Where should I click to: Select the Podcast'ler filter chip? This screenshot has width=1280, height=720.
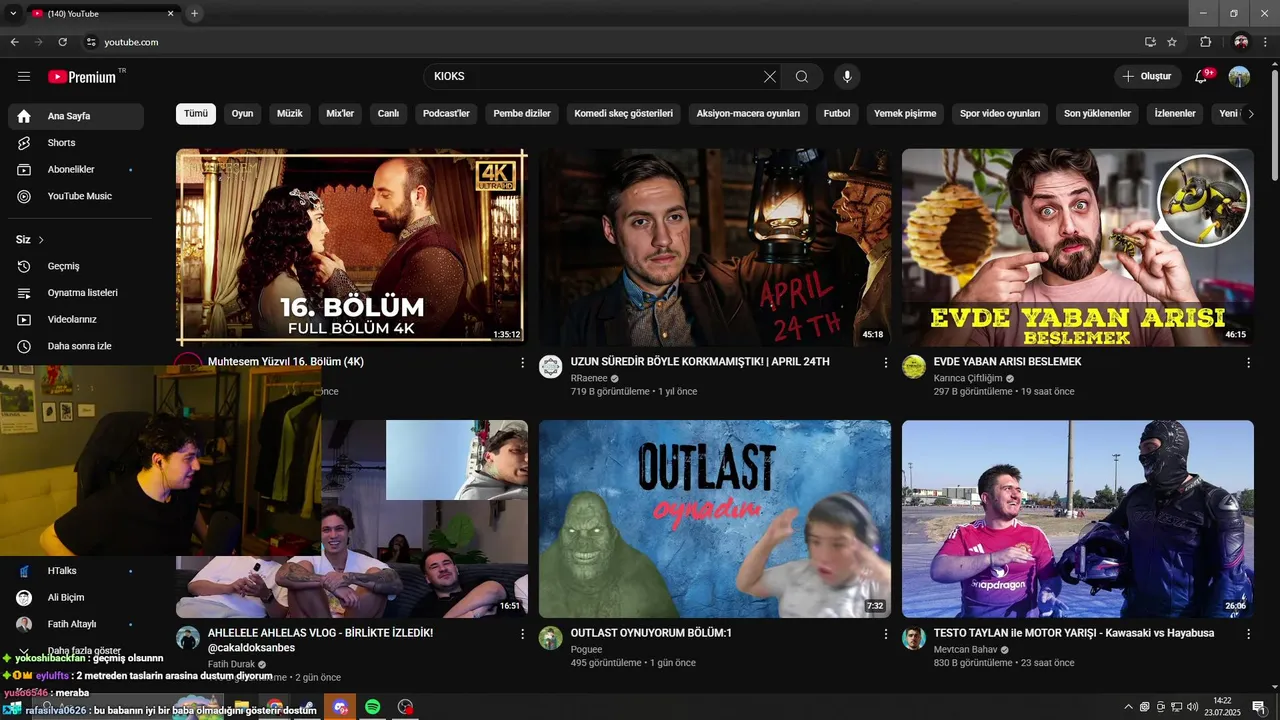(446, 114)
